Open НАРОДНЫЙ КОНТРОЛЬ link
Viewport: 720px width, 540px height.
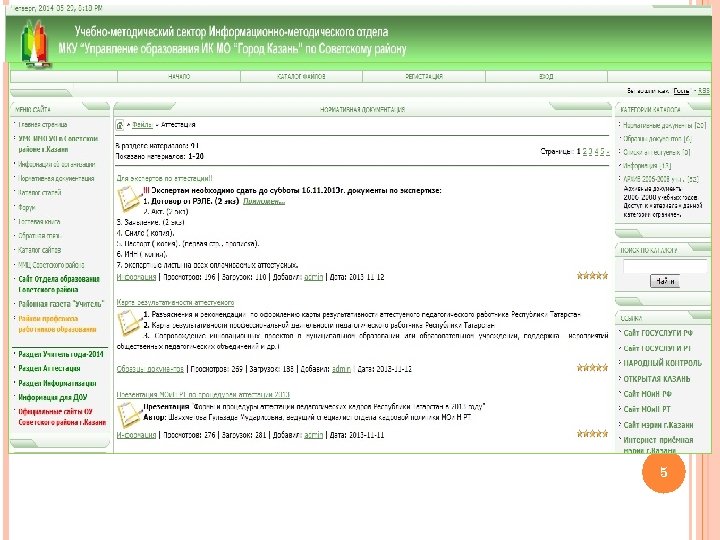(x=663, y=363)
